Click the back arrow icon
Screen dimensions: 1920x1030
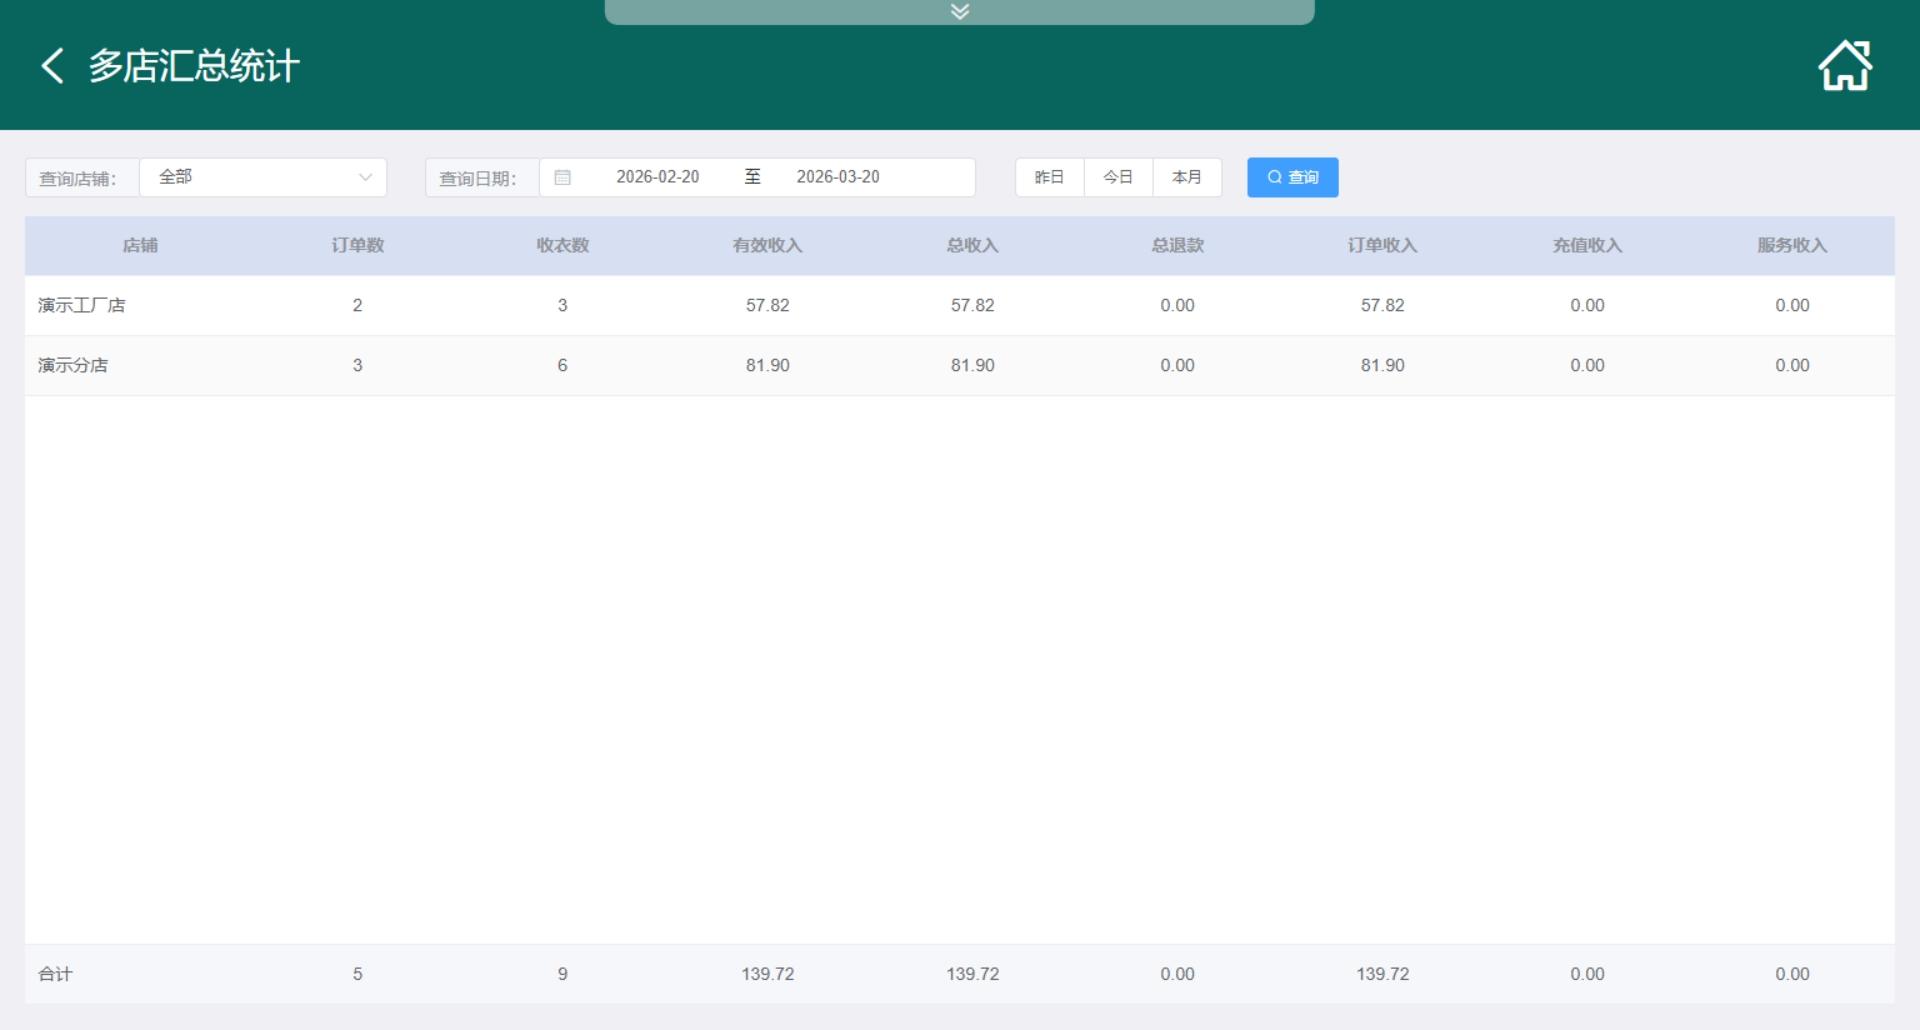click(52, 66)
